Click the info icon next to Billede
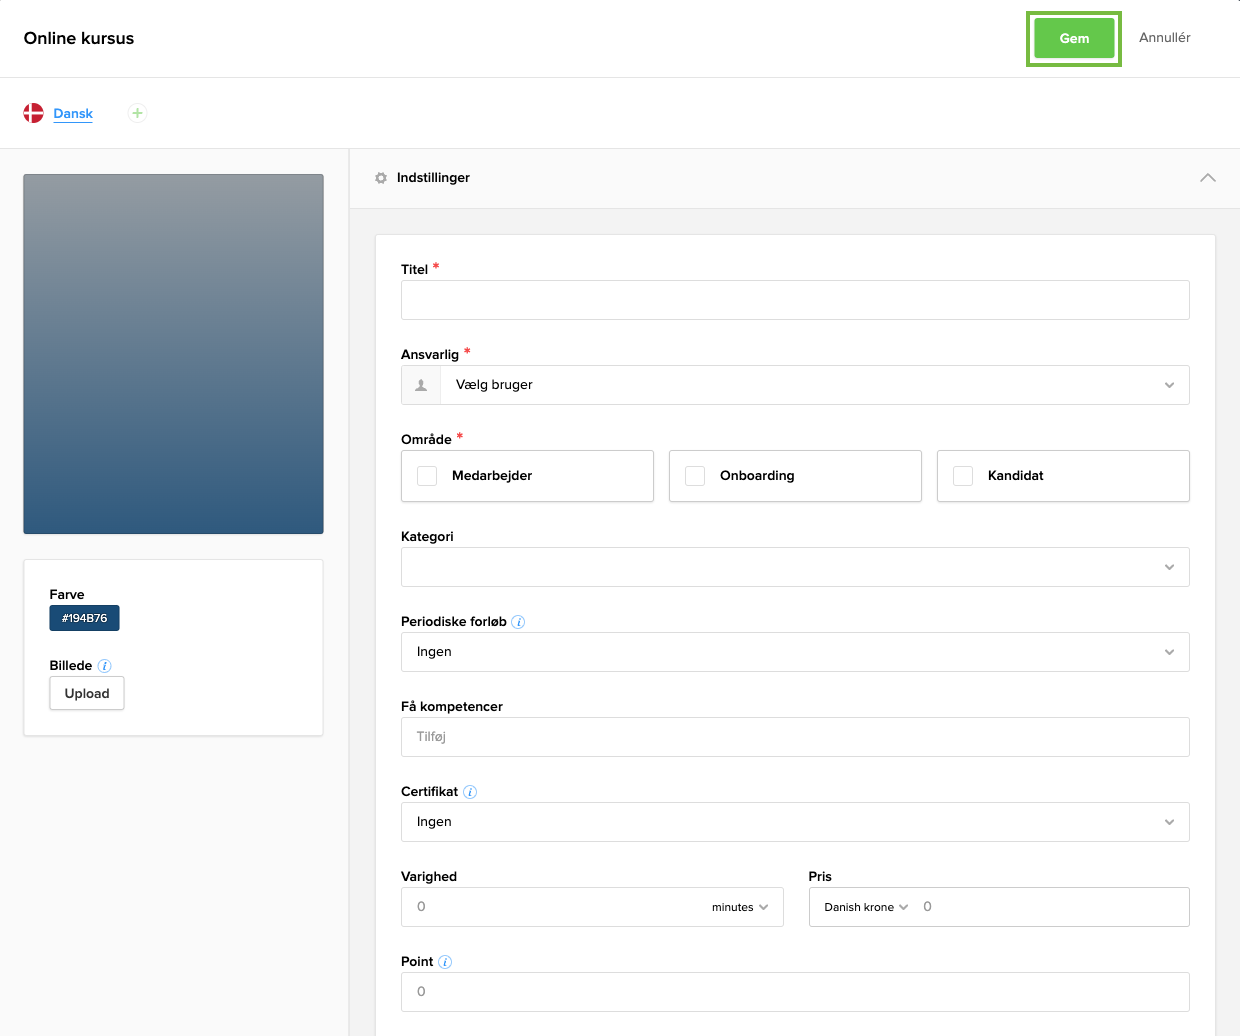 point(105,665)
